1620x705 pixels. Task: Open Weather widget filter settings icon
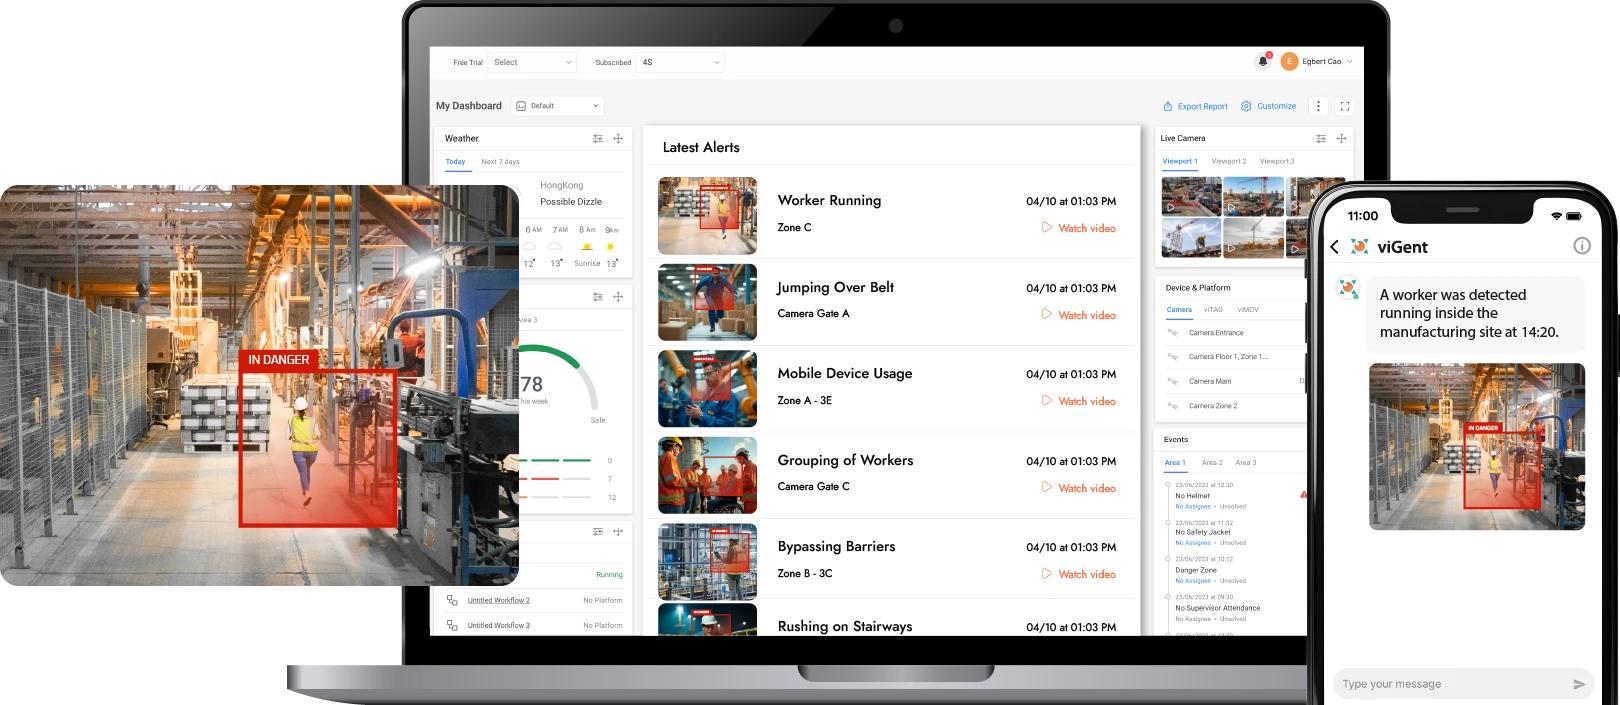(x=598, y=139)
